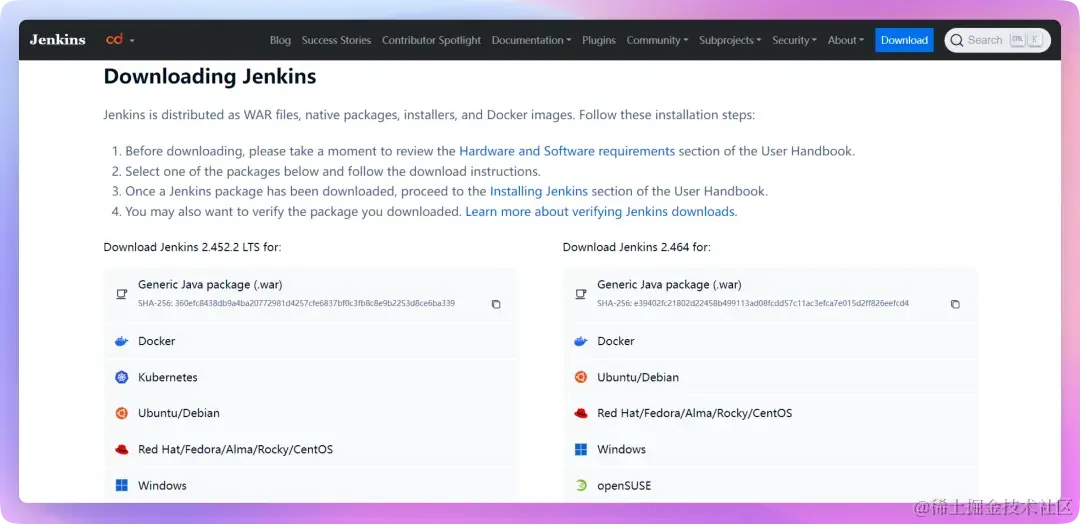
Task: Click the Windows logo icon under LTS
Action: point(121,485)
